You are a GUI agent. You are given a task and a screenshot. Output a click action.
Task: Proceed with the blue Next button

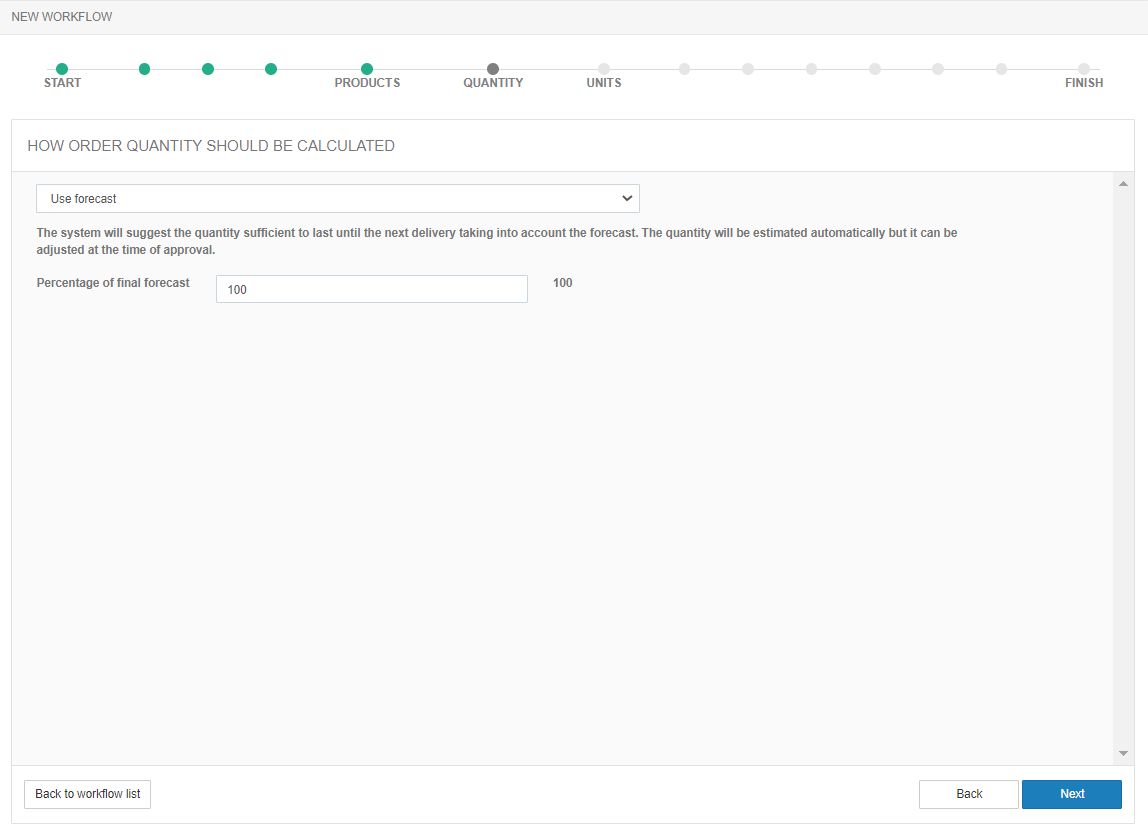point(1071,794)
